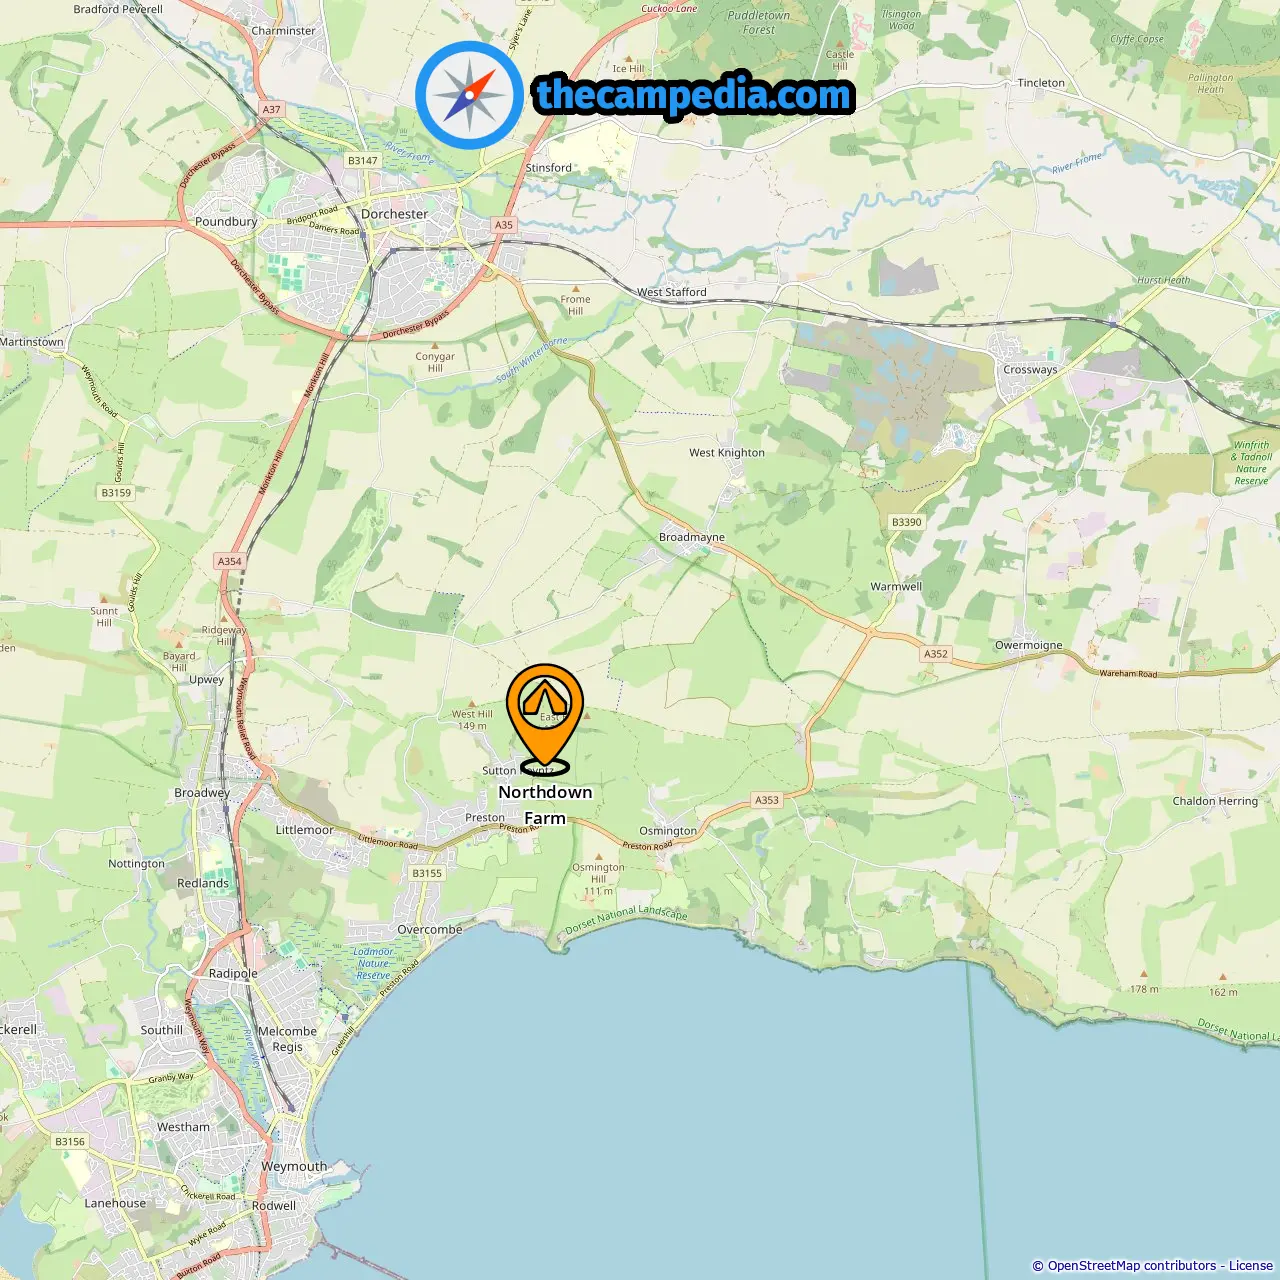
Task: Click the Crossways village label
Action: (x=1030, y=369)
